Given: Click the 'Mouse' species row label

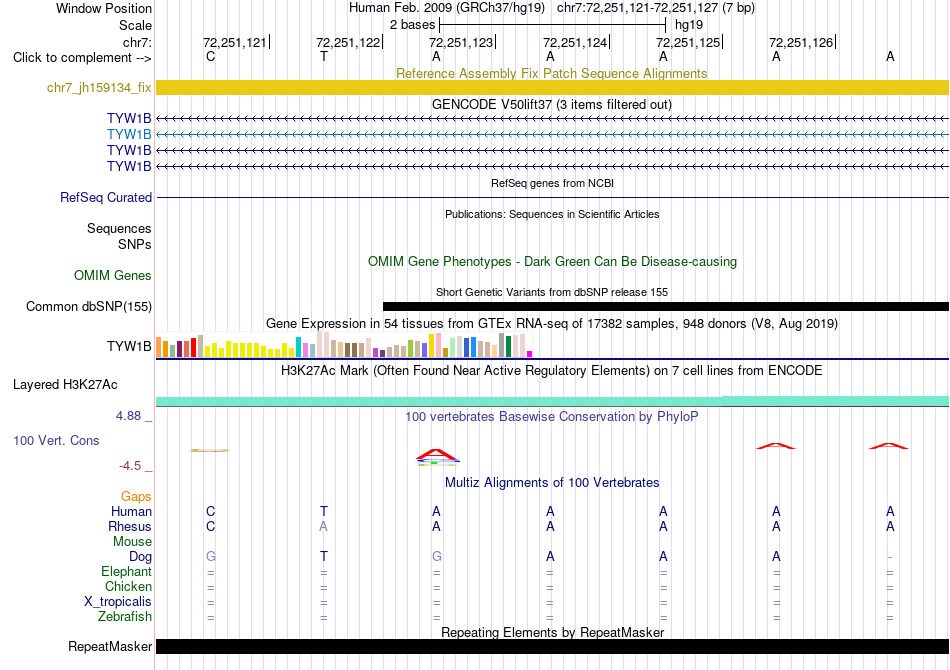Looking at the screenshot, I should 132,542.
